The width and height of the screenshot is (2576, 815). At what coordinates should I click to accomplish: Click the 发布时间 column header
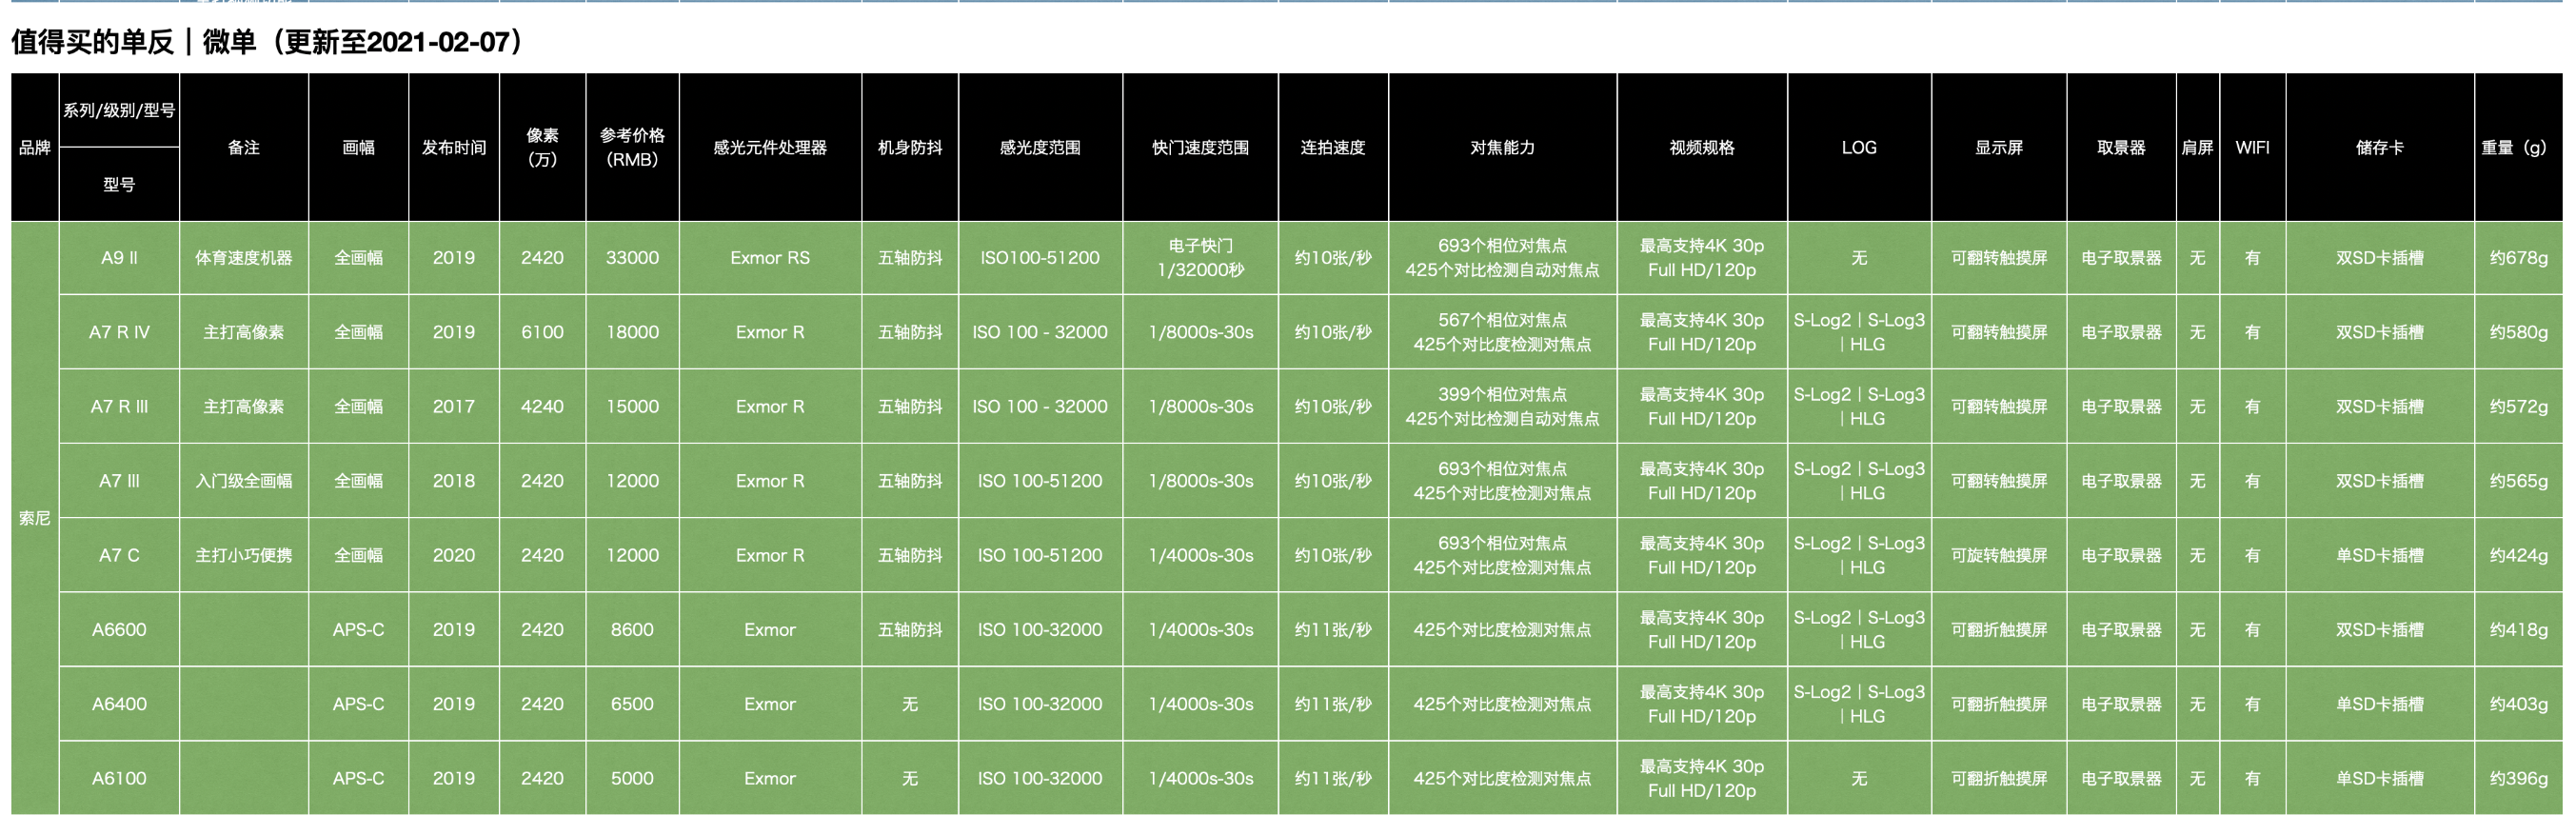click(454, 147)
